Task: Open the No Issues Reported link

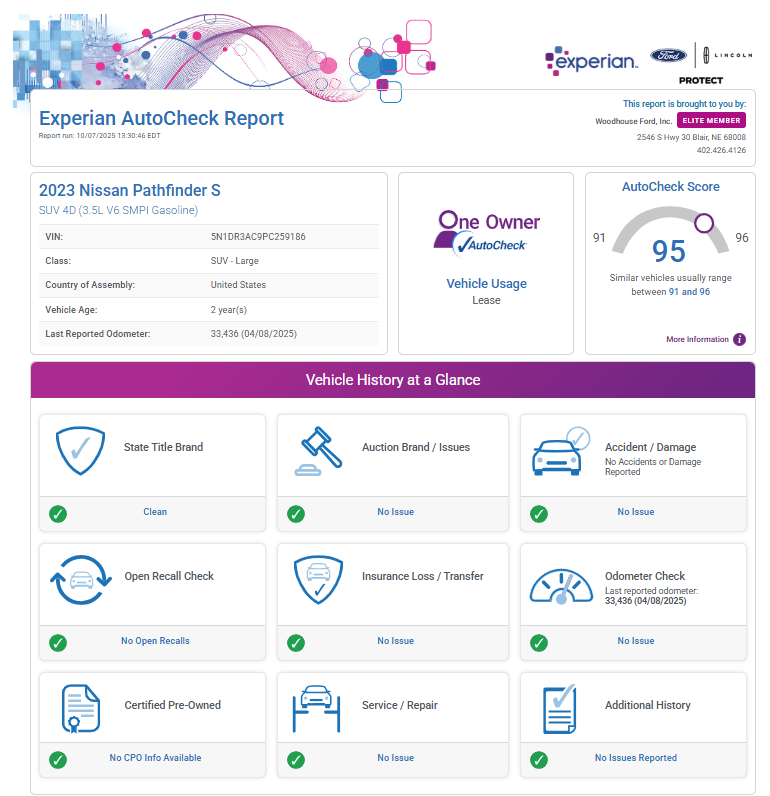Action: (635, 758)
